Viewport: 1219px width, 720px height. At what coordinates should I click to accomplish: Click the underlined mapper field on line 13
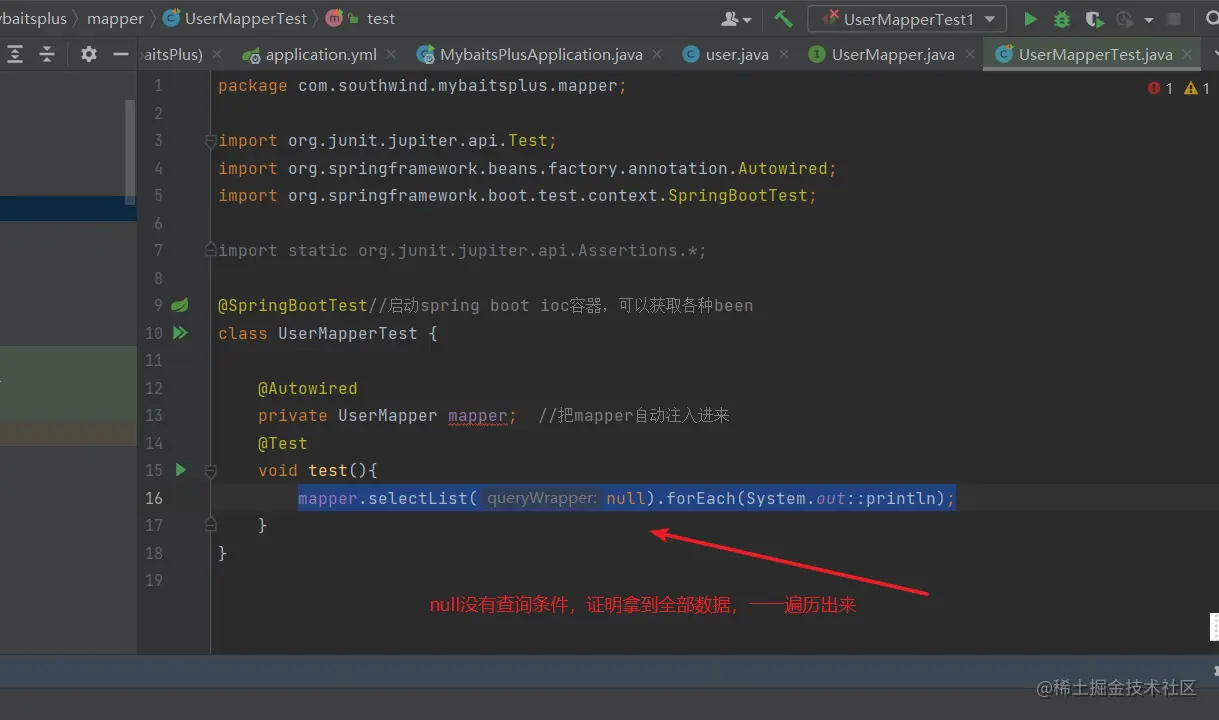477,415
